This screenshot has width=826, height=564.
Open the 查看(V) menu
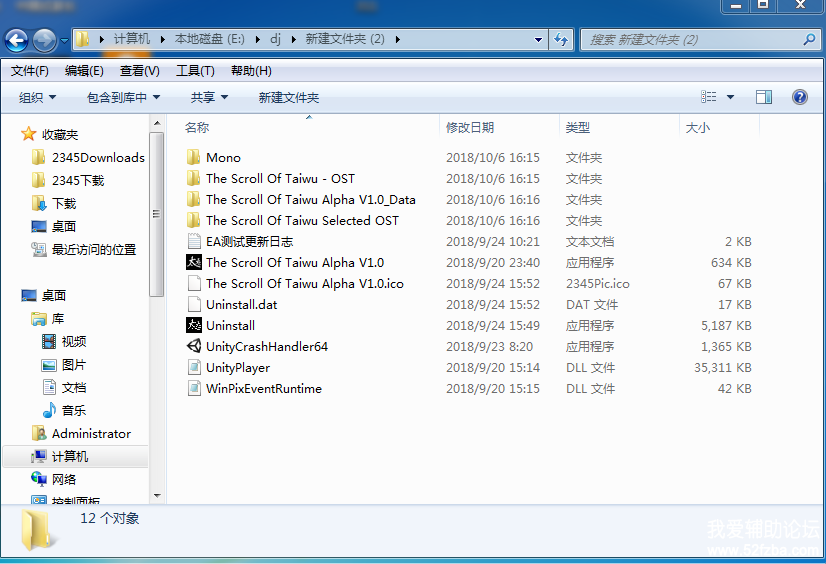click(x=140, y=71)
